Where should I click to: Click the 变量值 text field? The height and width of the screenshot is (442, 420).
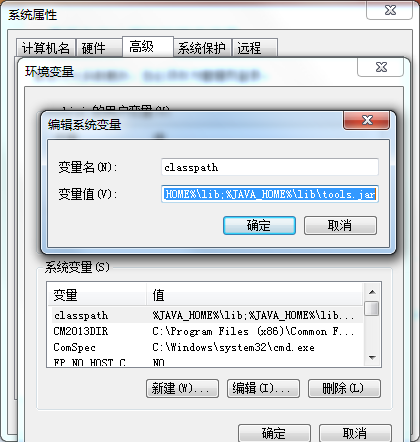270,194
